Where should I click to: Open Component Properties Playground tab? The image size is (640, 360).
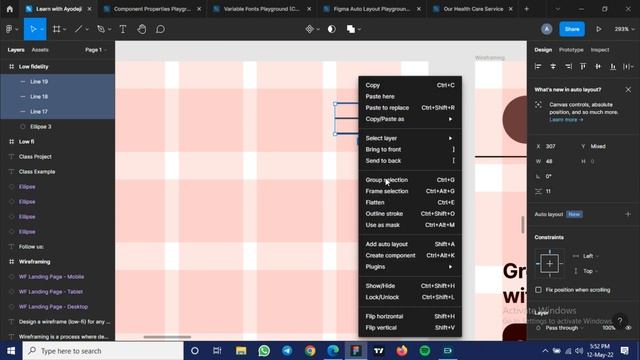152,9
